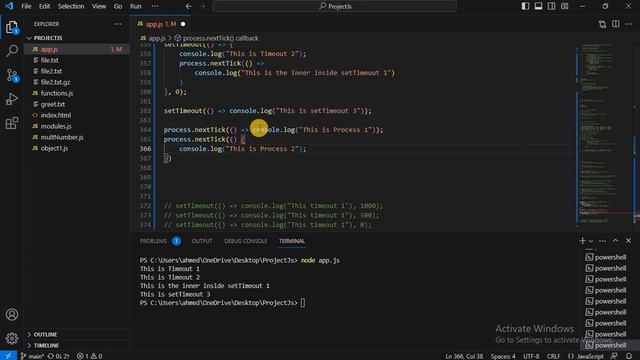Open the Go menu

coord(118,6)
